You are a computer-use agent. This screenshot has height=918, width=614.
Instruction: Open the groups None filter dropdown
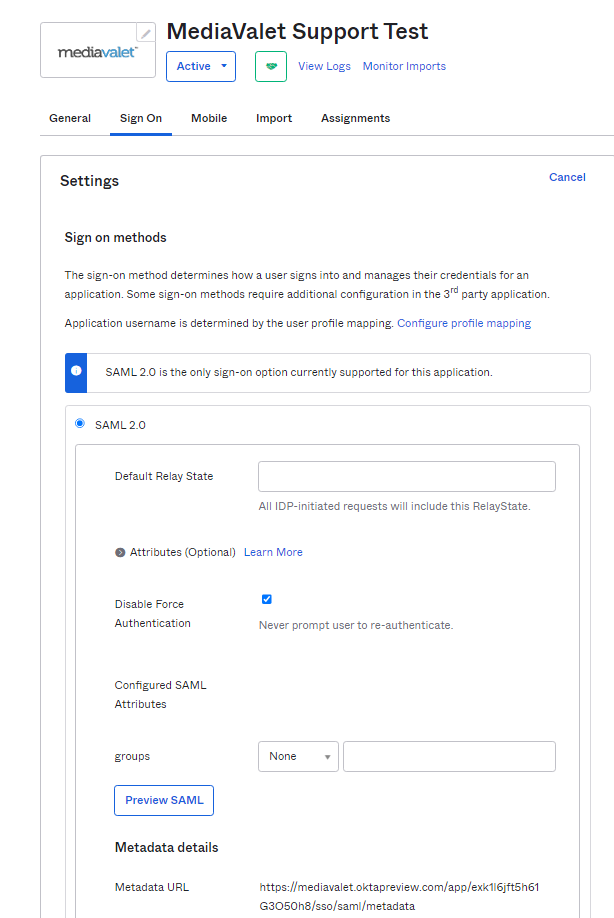299,756
